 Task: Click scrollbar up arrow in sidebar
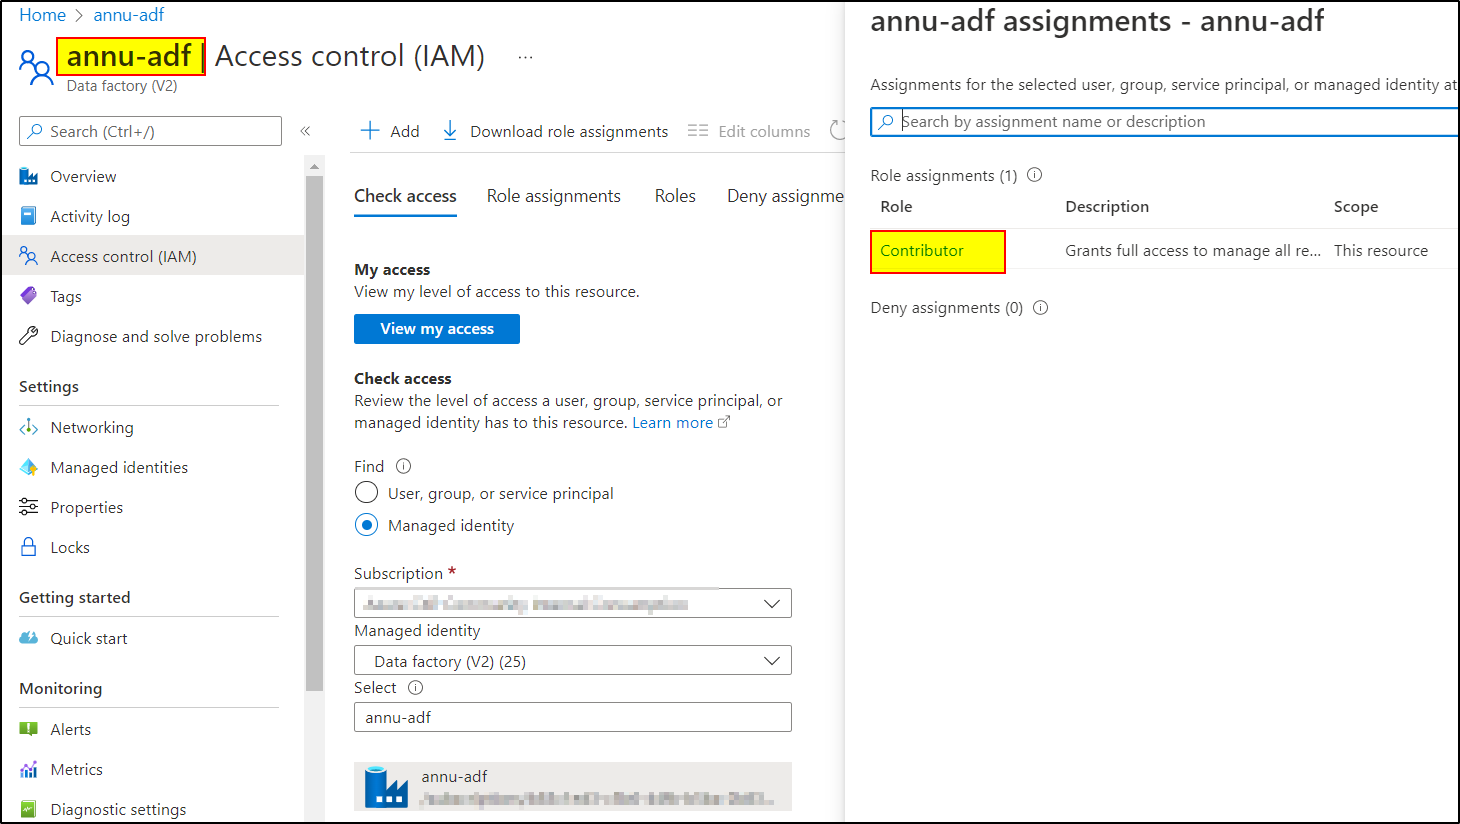point(314,166)
